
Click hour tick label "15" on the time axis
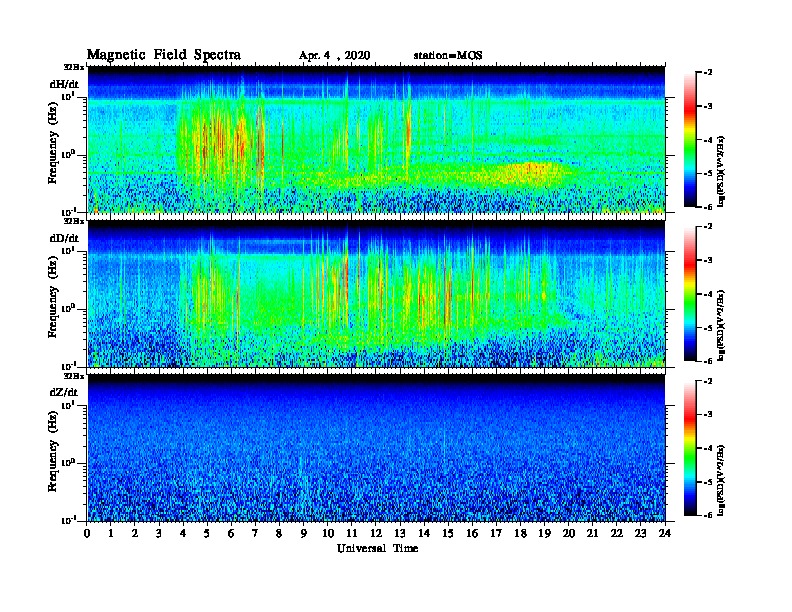pos(448,533)
